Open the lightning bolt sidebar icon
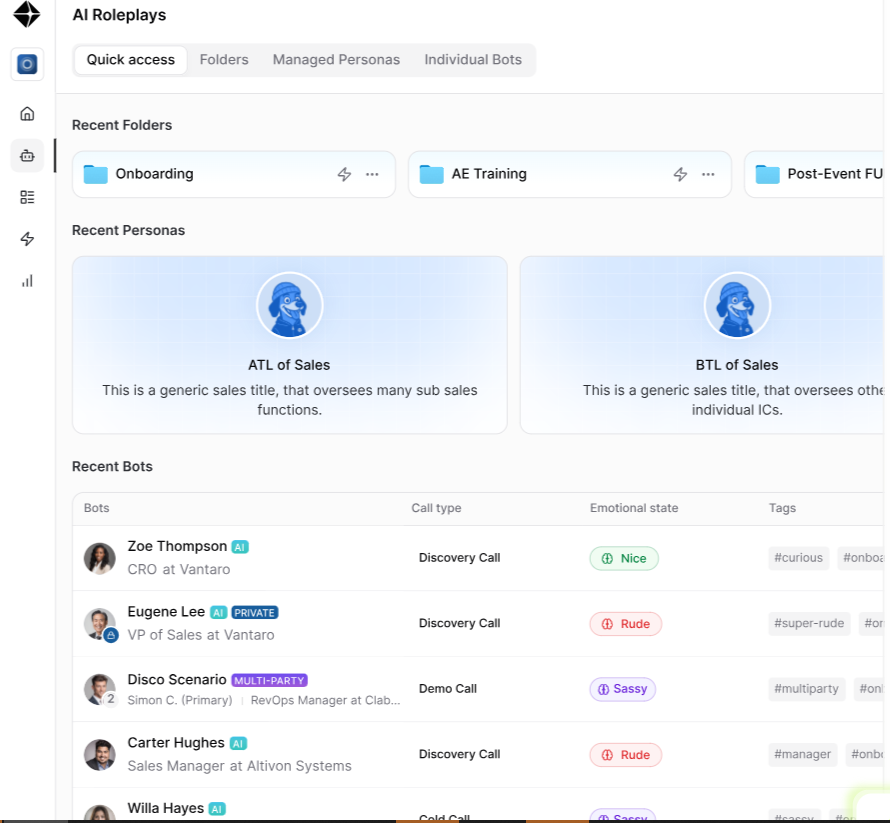The height and width of the screenshot is (823, 890). click(x=27, y=239)
